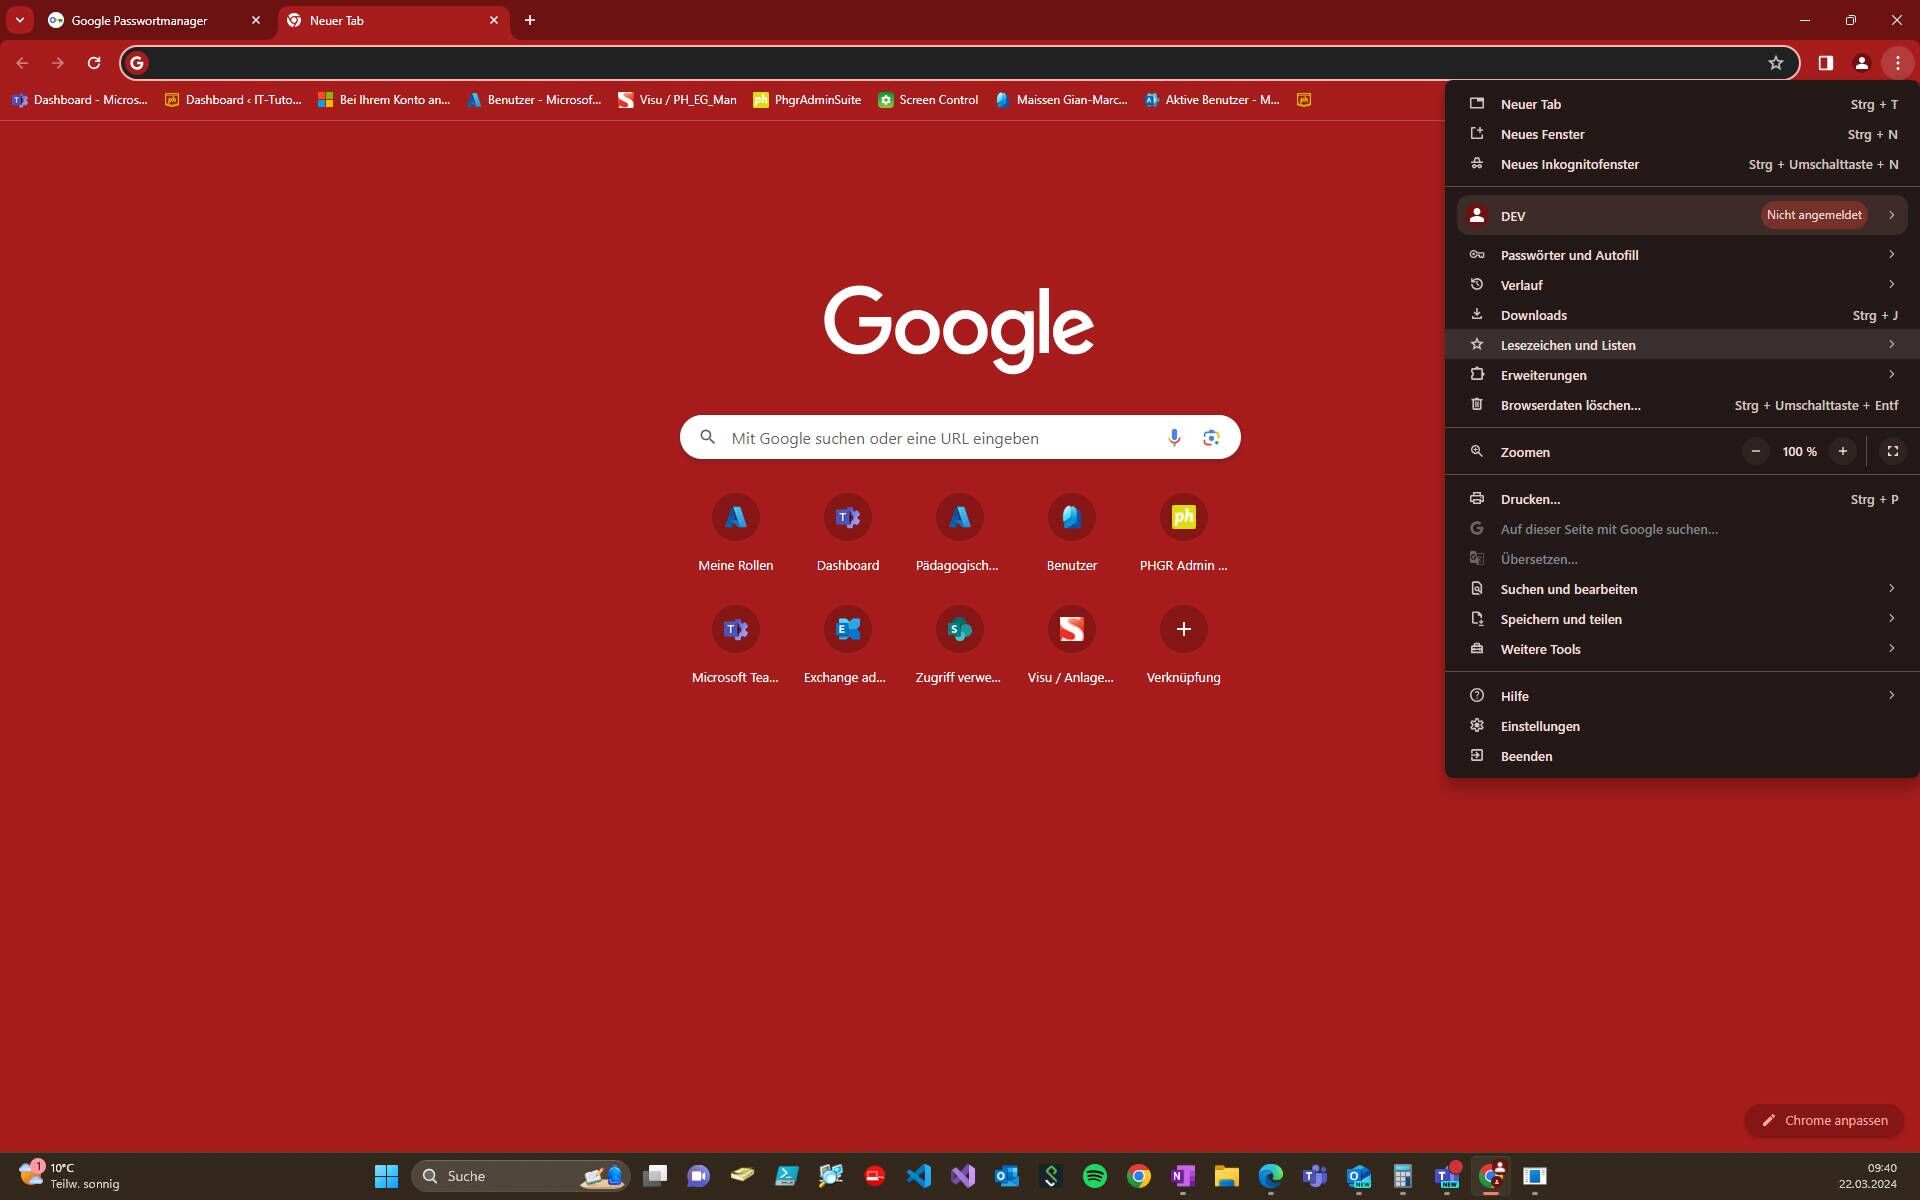Click the voice search microphone icon

(1174, 438)
